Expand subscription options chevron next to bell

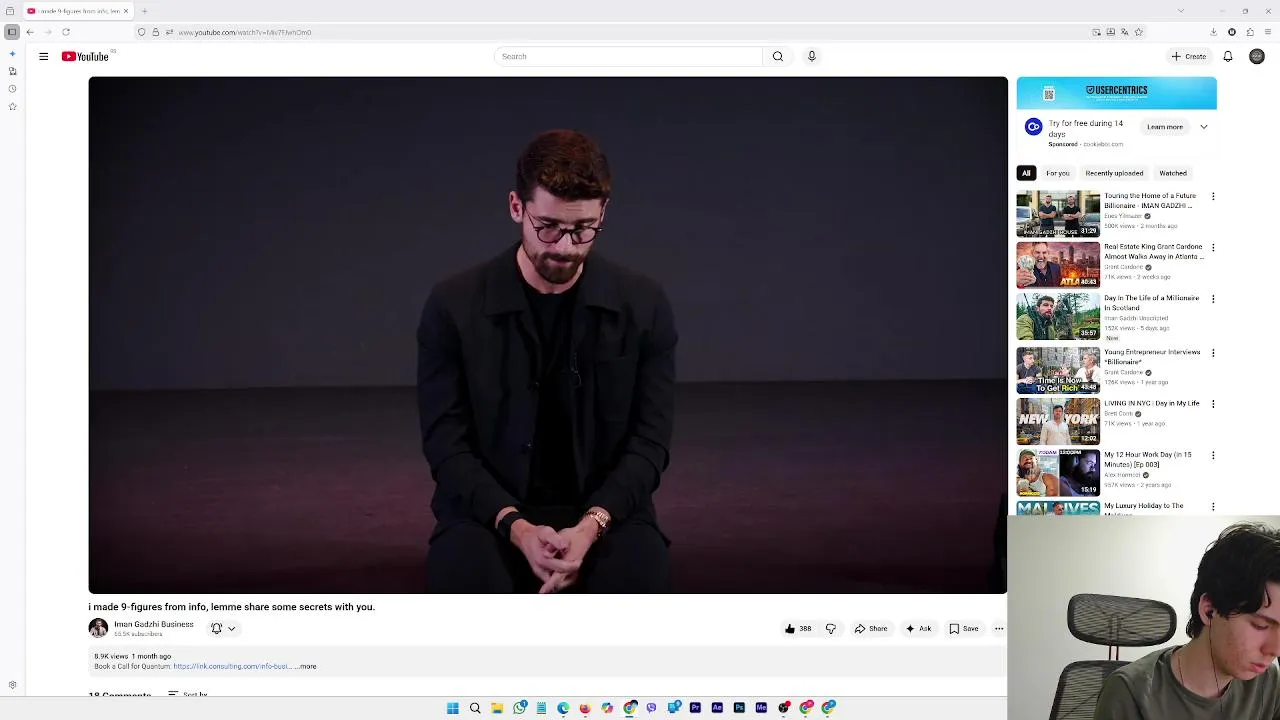pyautogui.click(x=231, y=629)
